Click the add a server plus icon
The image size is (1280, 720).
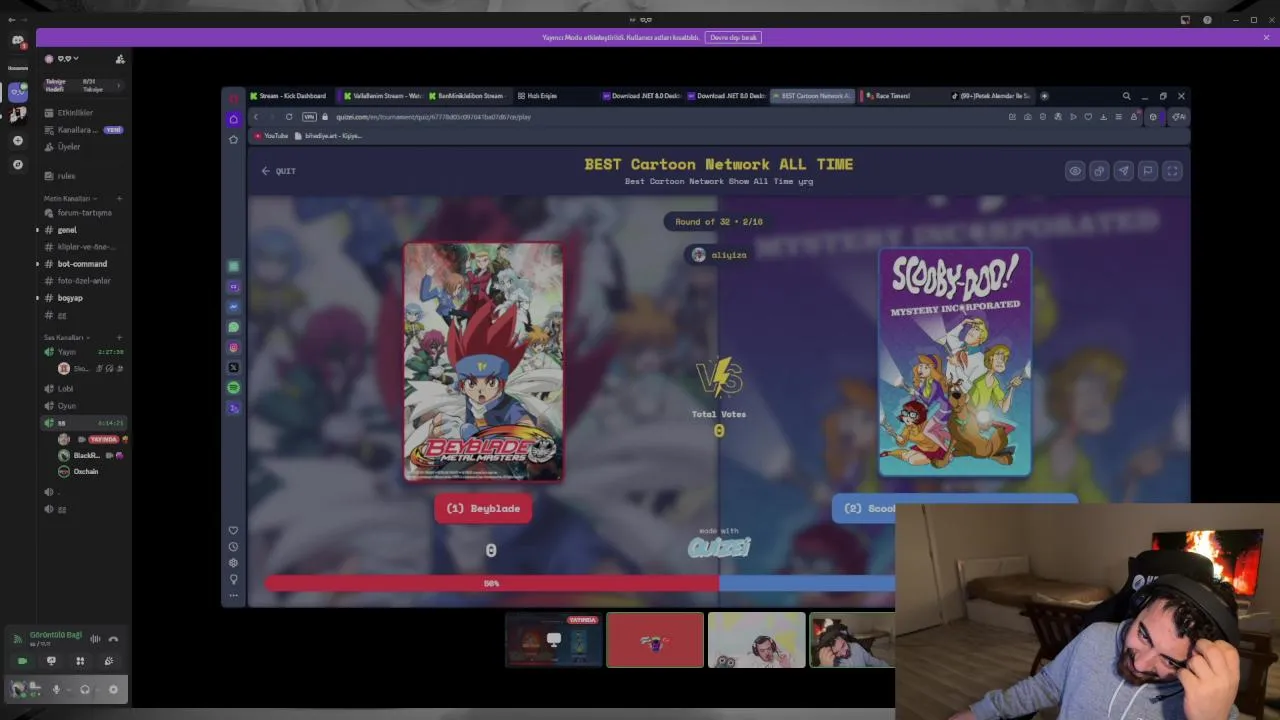[x=17, y=141]
